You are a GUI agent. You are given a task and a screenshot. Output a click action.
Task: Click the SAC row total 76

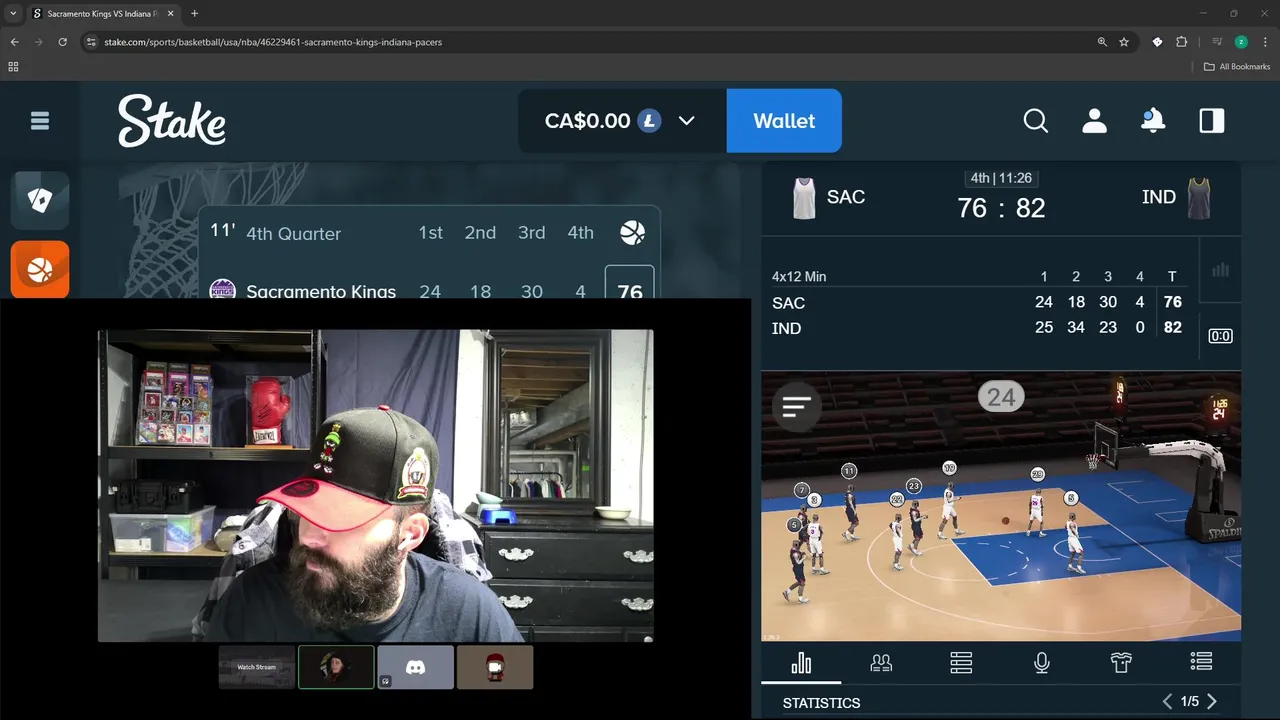point(1173,302)
